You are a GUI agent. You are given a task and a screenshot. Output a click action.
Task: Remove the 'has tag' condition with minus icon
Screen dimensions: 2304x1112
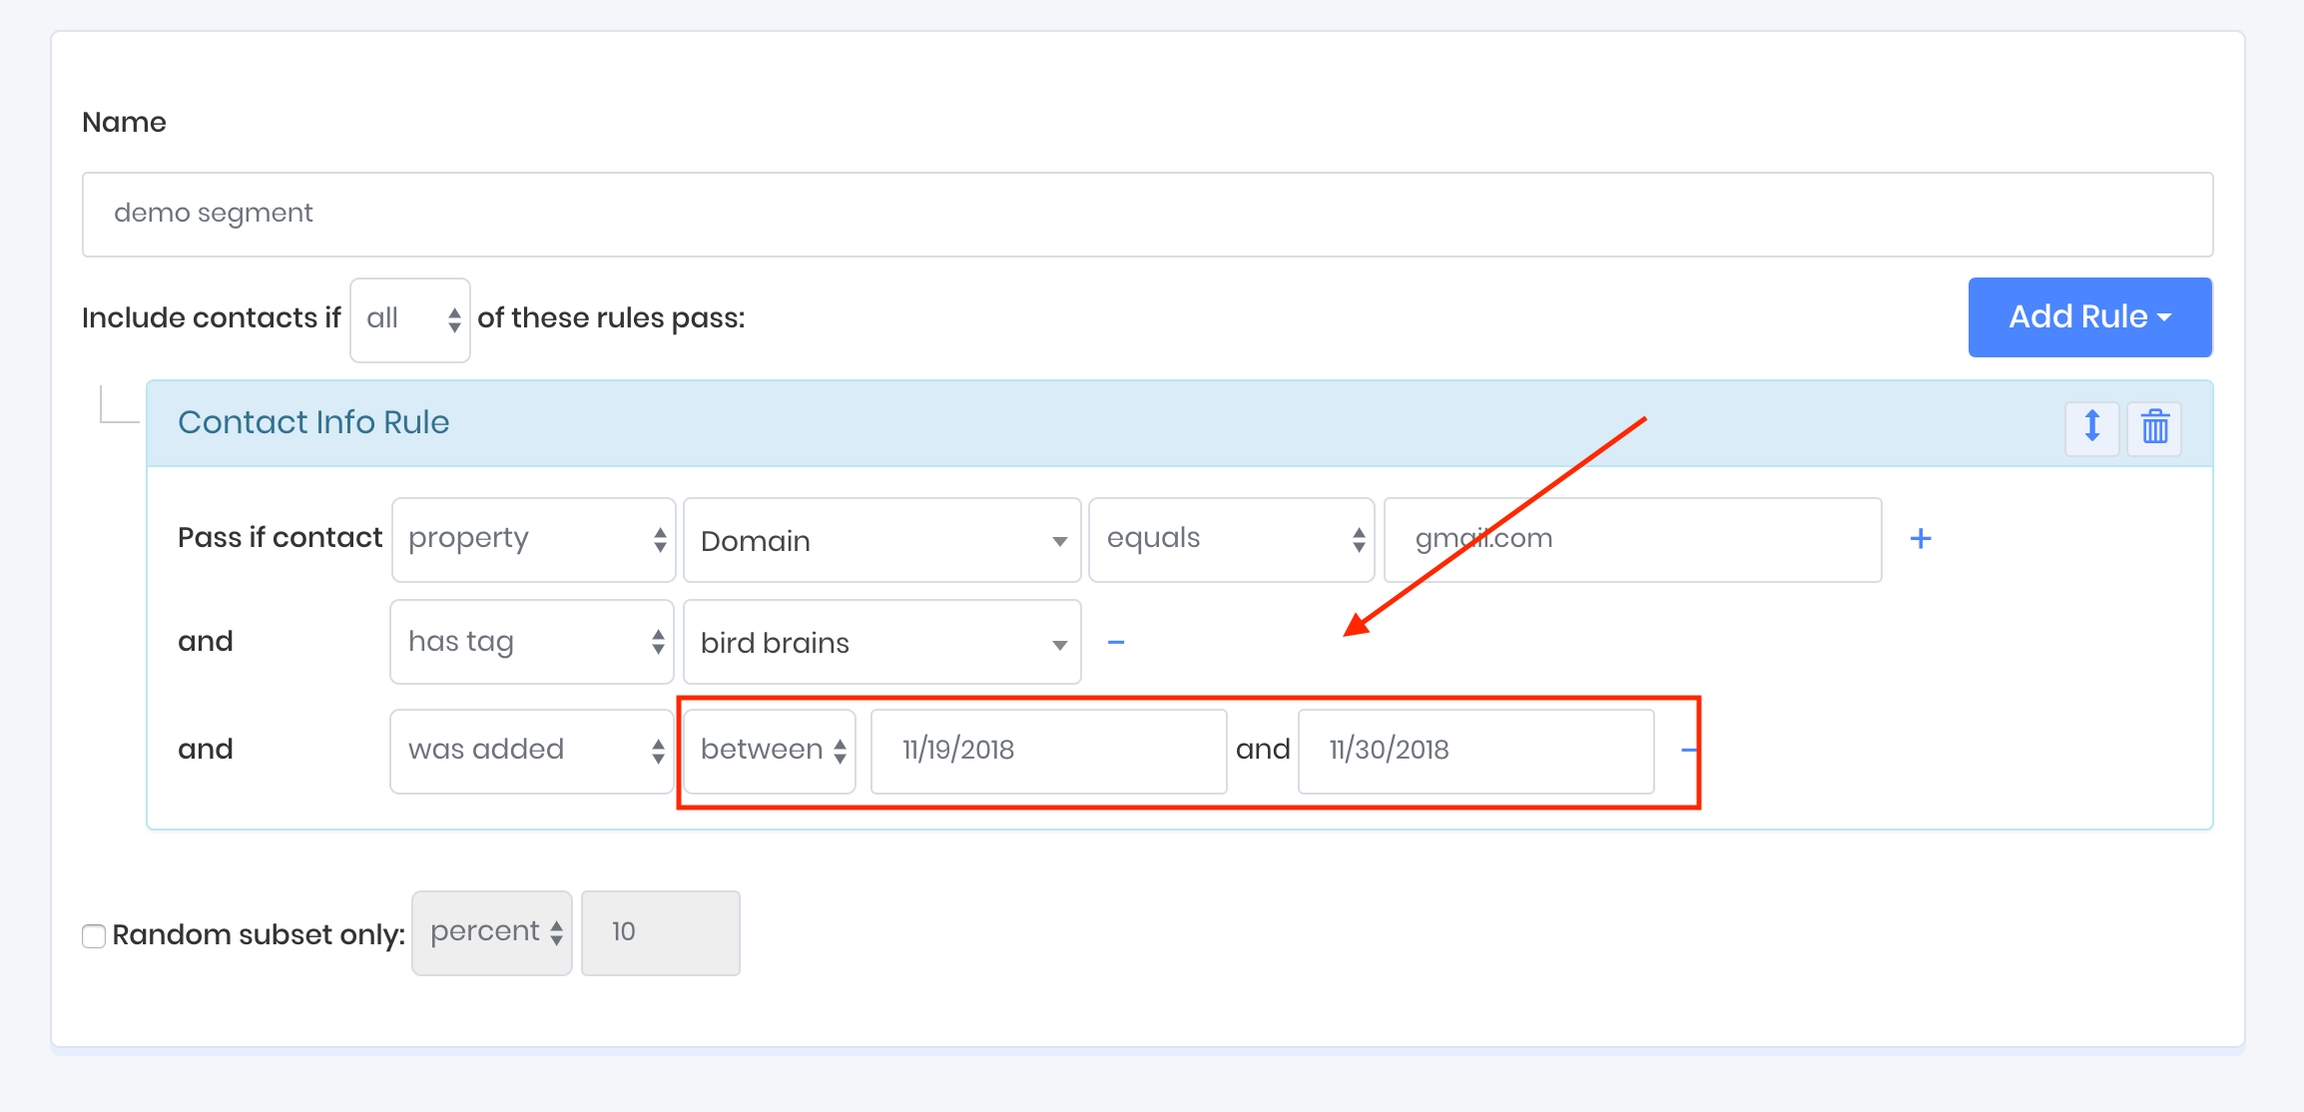point(1116,642)
